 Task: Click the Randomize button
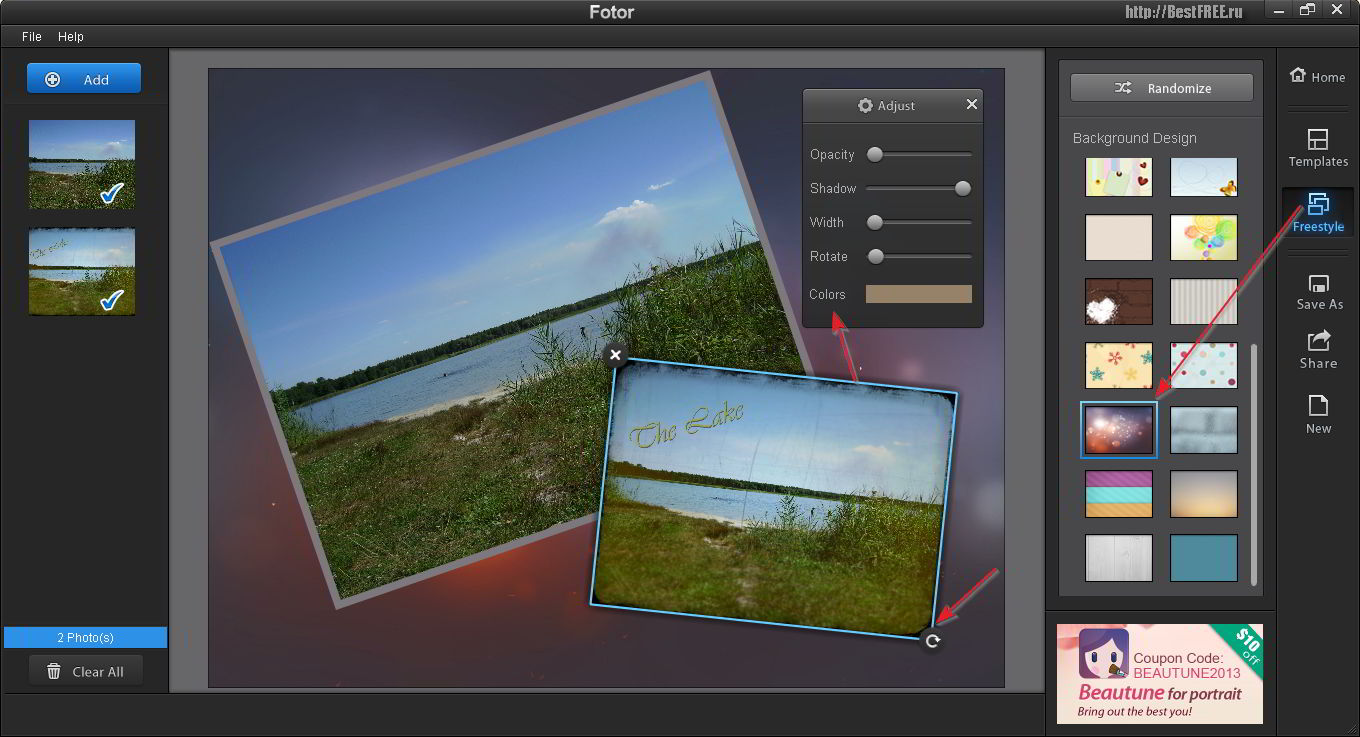1162,88
